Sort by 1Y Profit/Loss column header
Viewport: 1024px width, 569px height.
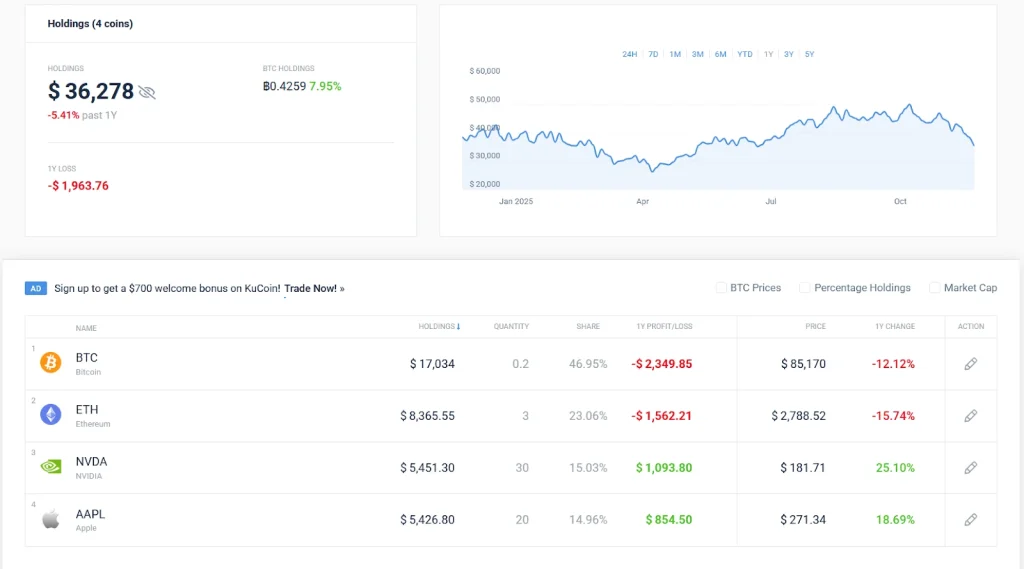click(664, 326)
